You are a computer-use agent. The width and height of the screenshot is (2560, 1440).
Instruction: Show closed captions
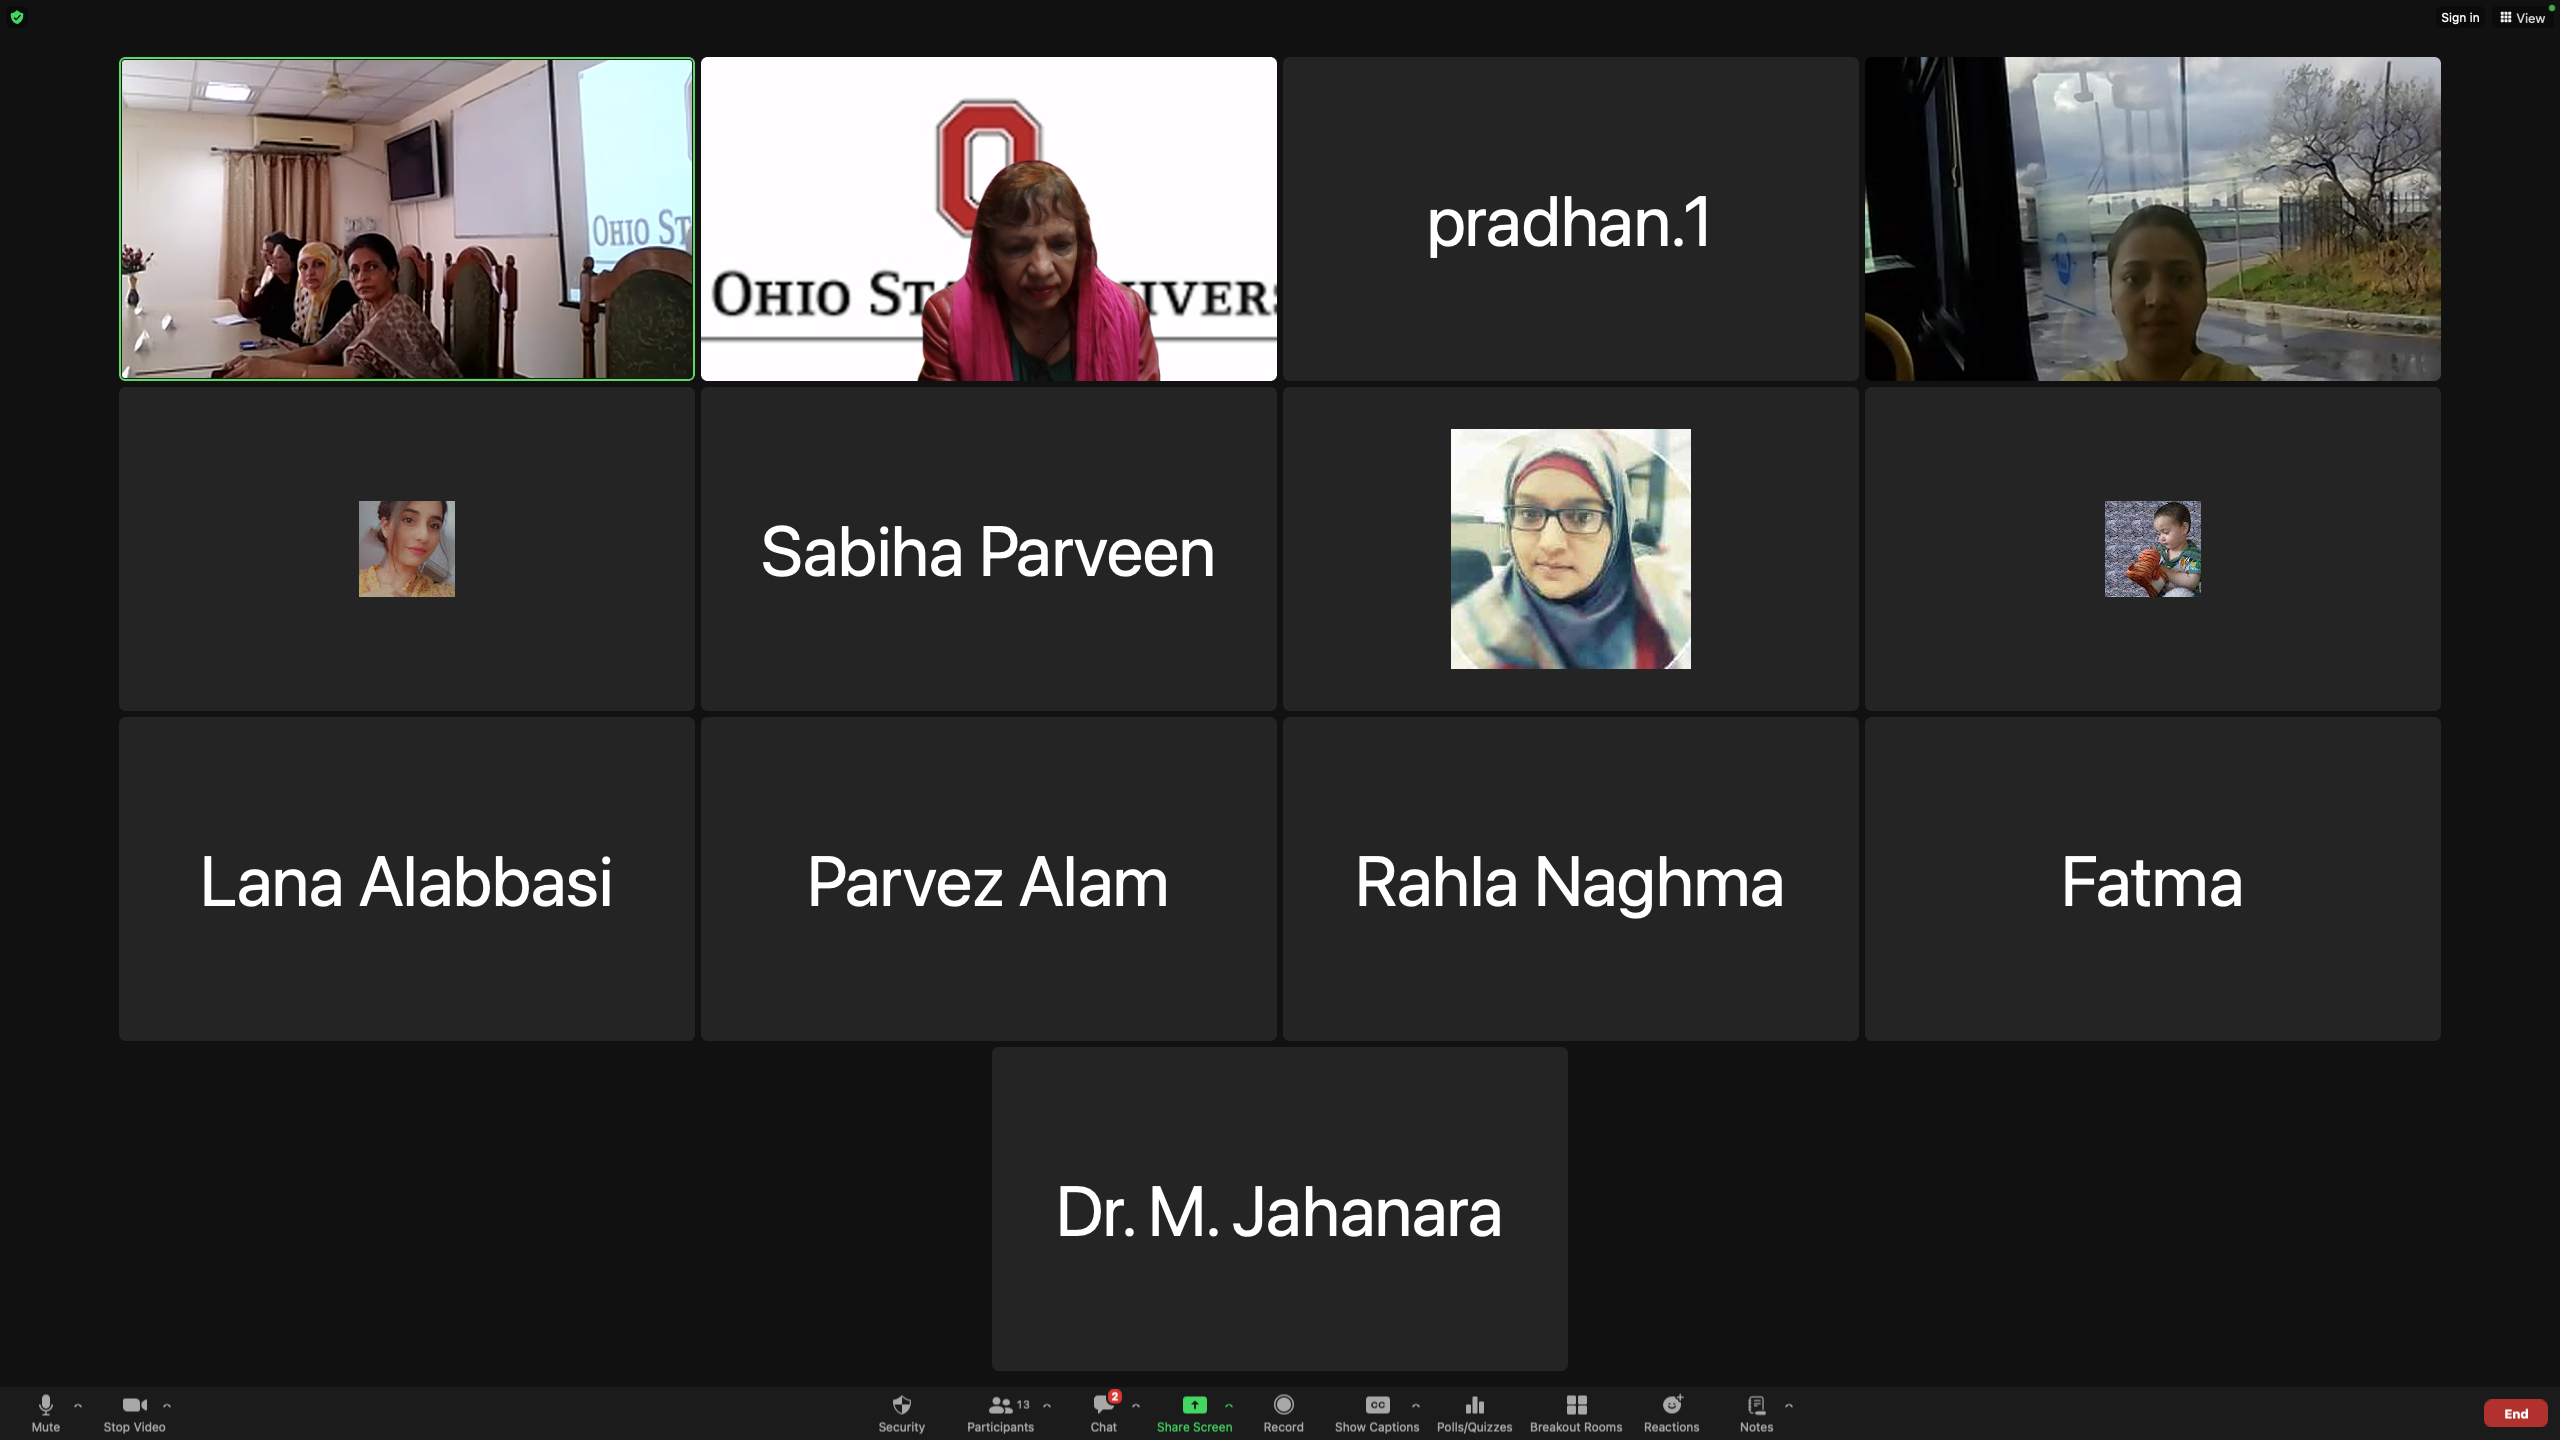1376,1412
